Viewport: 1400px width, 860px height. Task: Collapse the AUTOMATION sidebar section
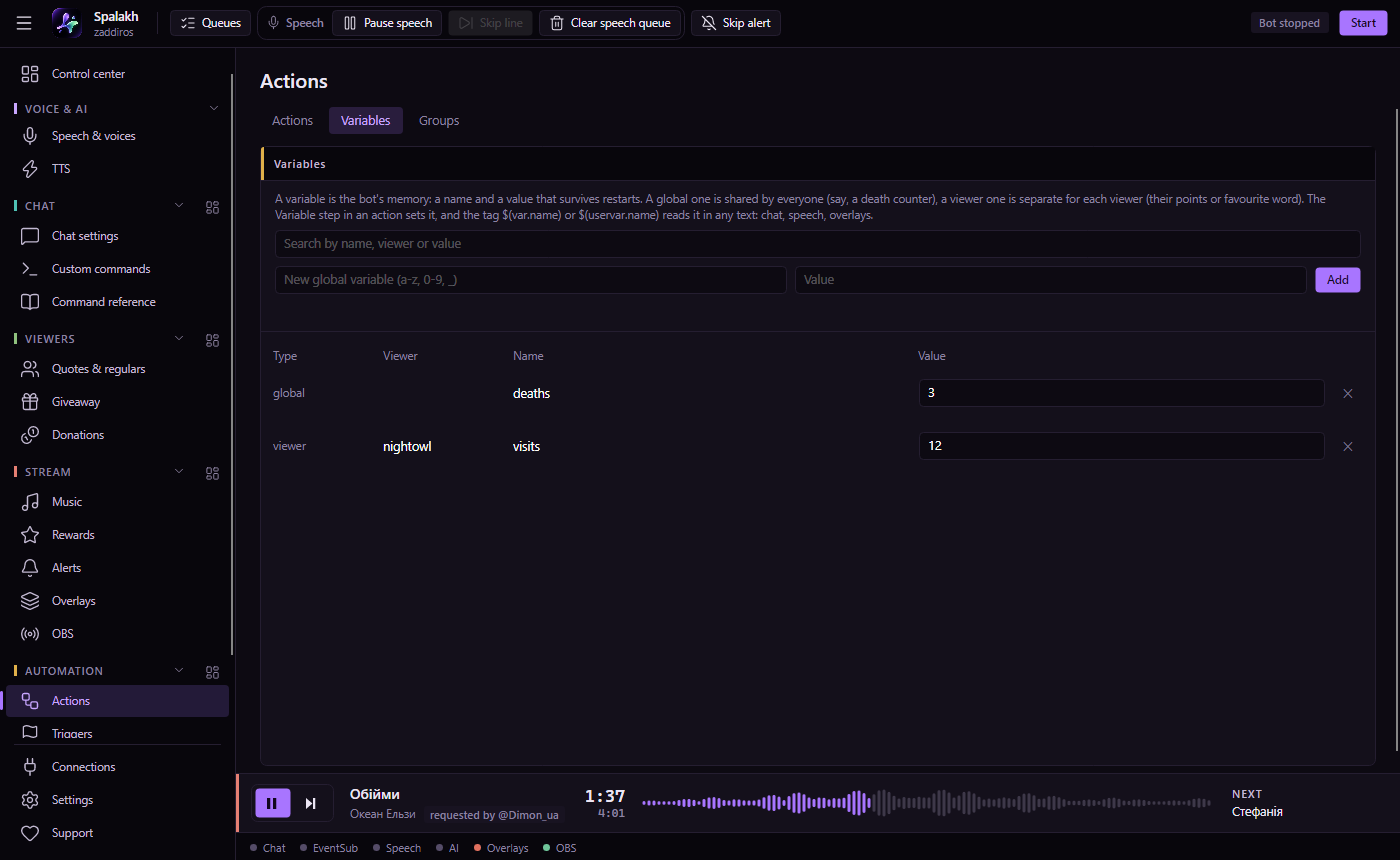click(x=180, y=671)
